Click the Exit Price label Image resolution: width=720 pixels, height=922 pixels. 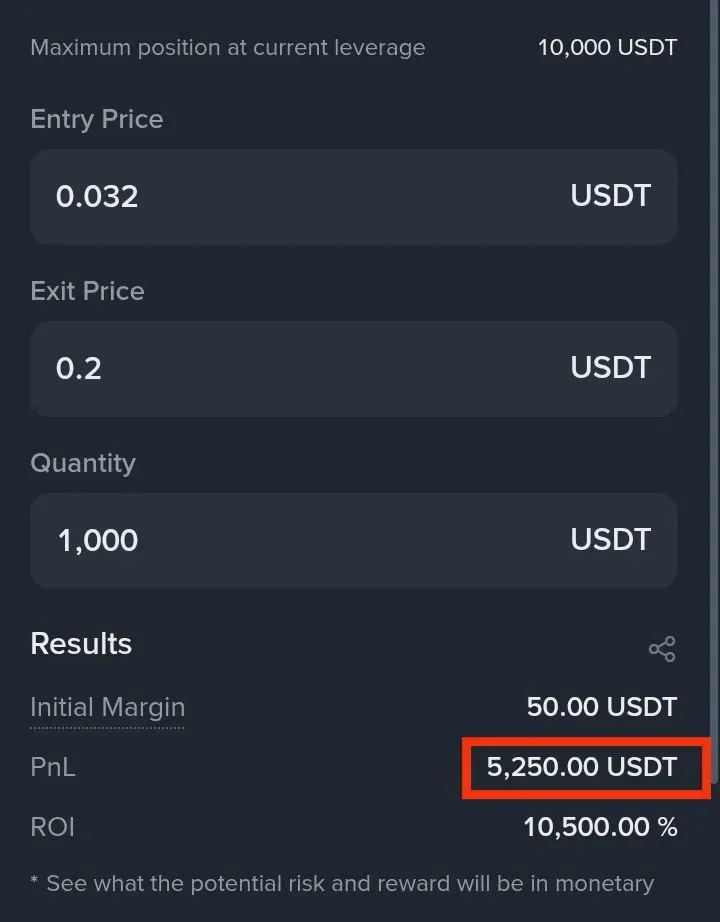[87, 291]
